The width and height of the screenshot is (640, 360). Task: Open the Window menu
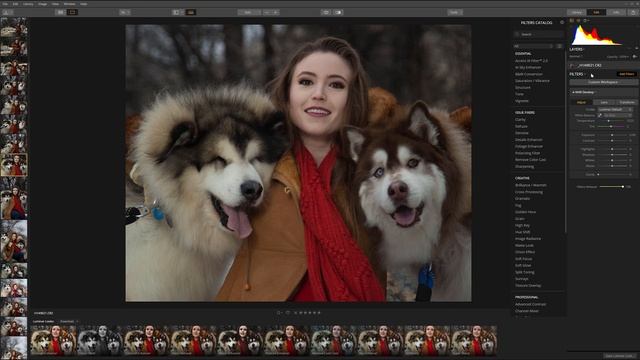[x=69, y=4]
